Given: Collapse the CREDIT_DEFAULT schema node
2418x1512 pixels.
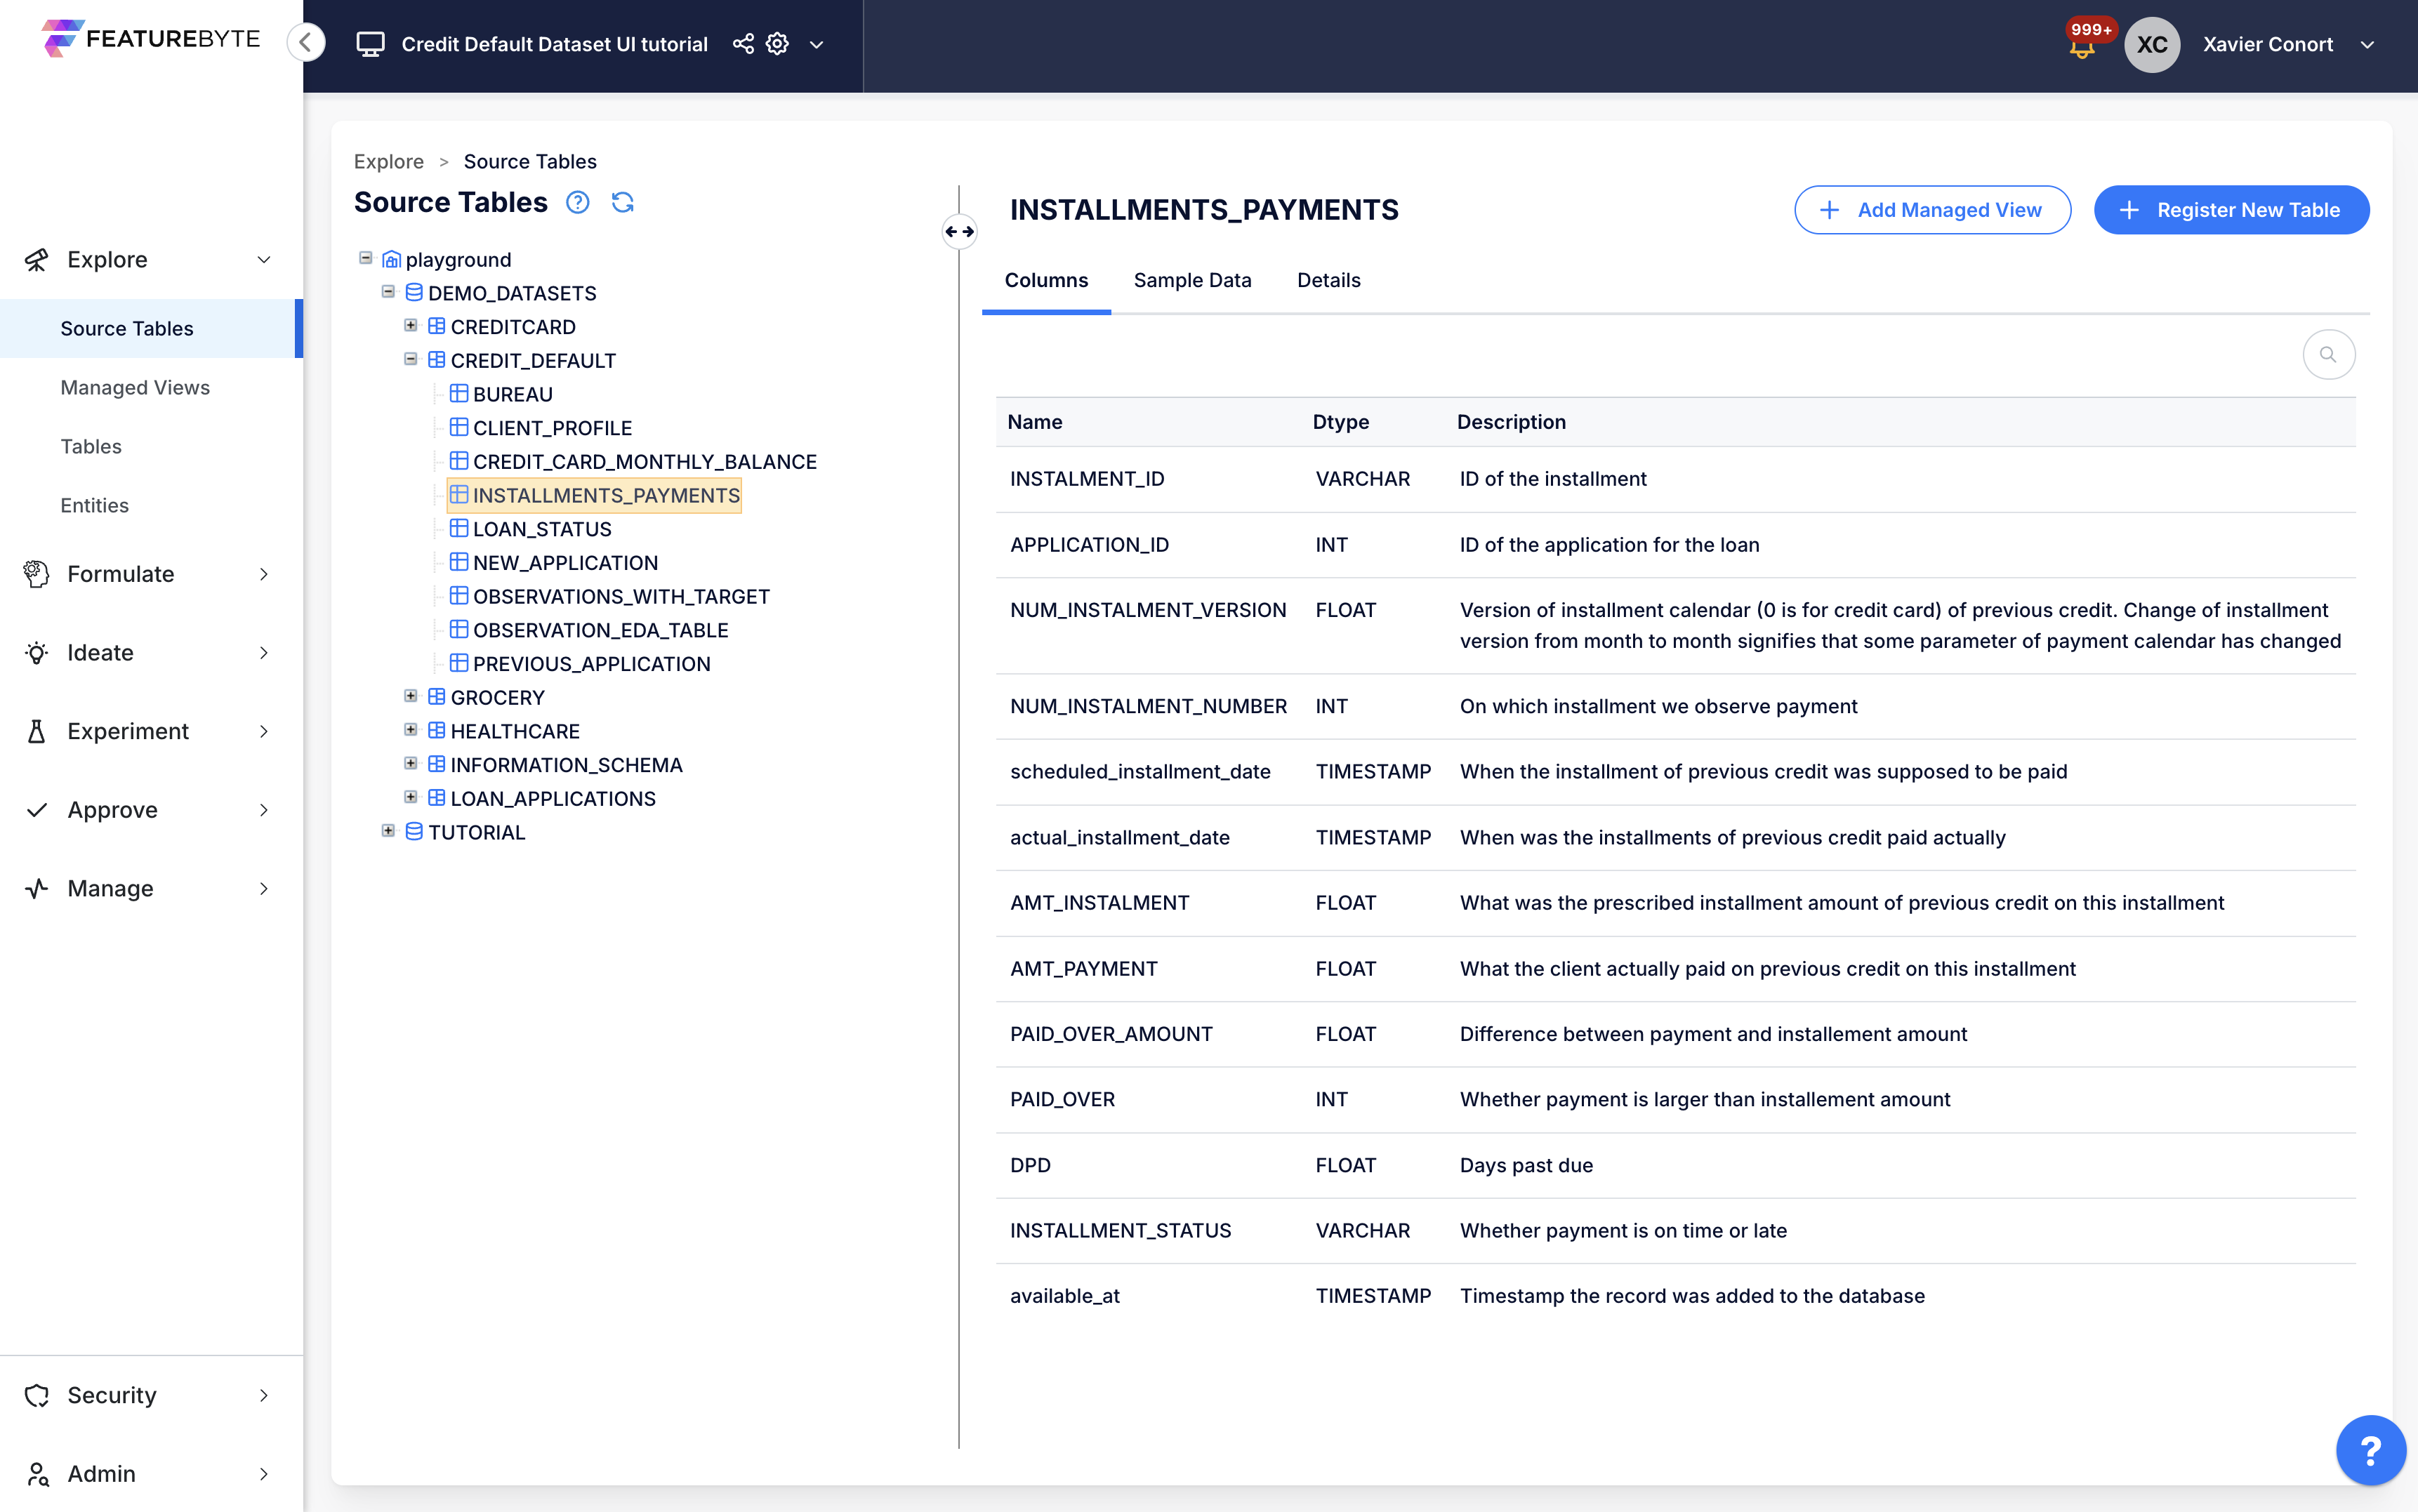Looking at the screenshot, I should click(410, 359).
